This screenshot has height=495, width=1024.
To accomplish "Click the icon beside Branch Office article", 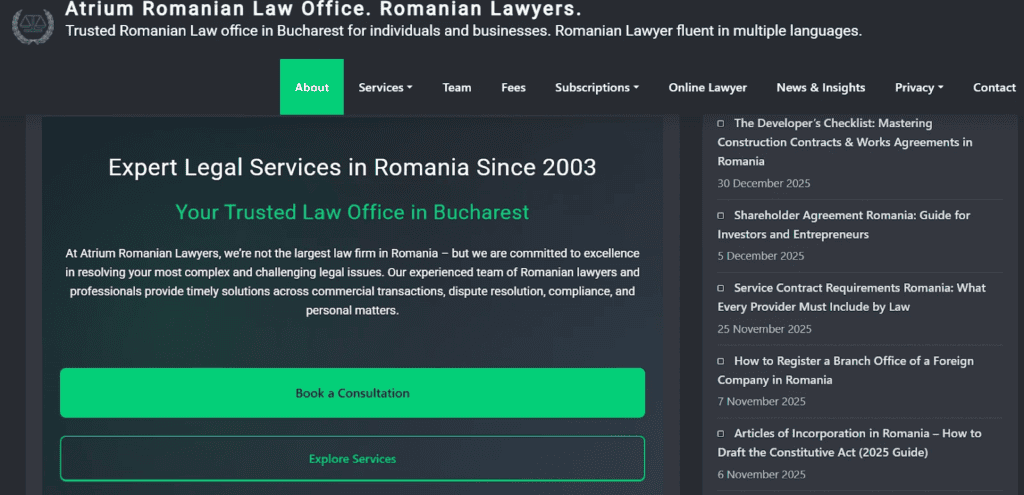I will click(x=721, y=361).
